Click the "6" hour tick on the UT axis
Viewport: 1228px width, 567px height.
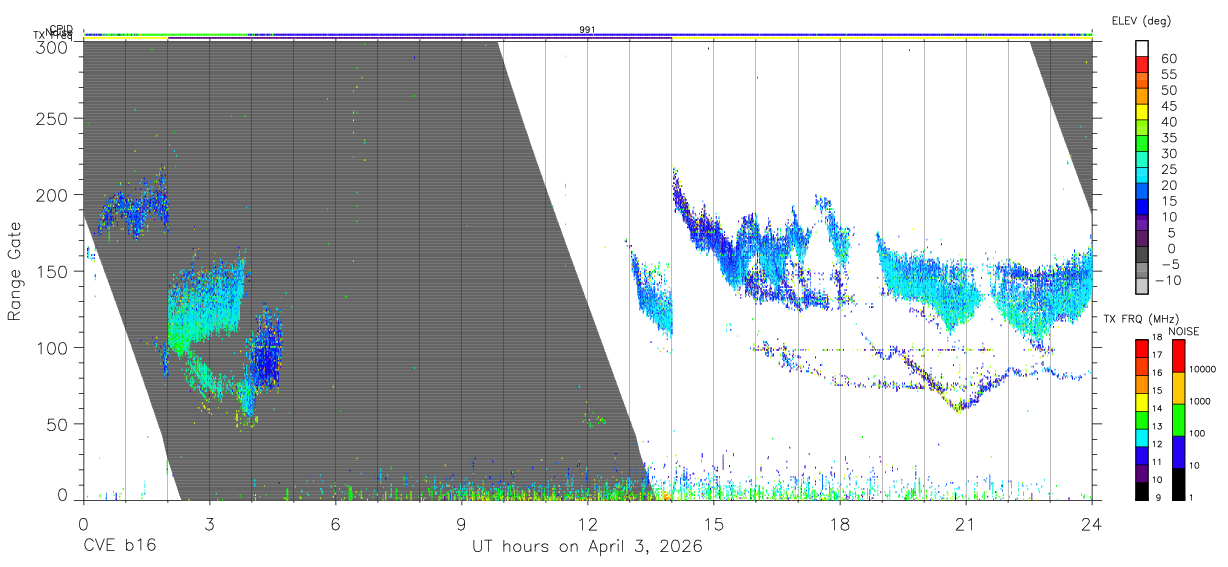click(x=335, y=523)
